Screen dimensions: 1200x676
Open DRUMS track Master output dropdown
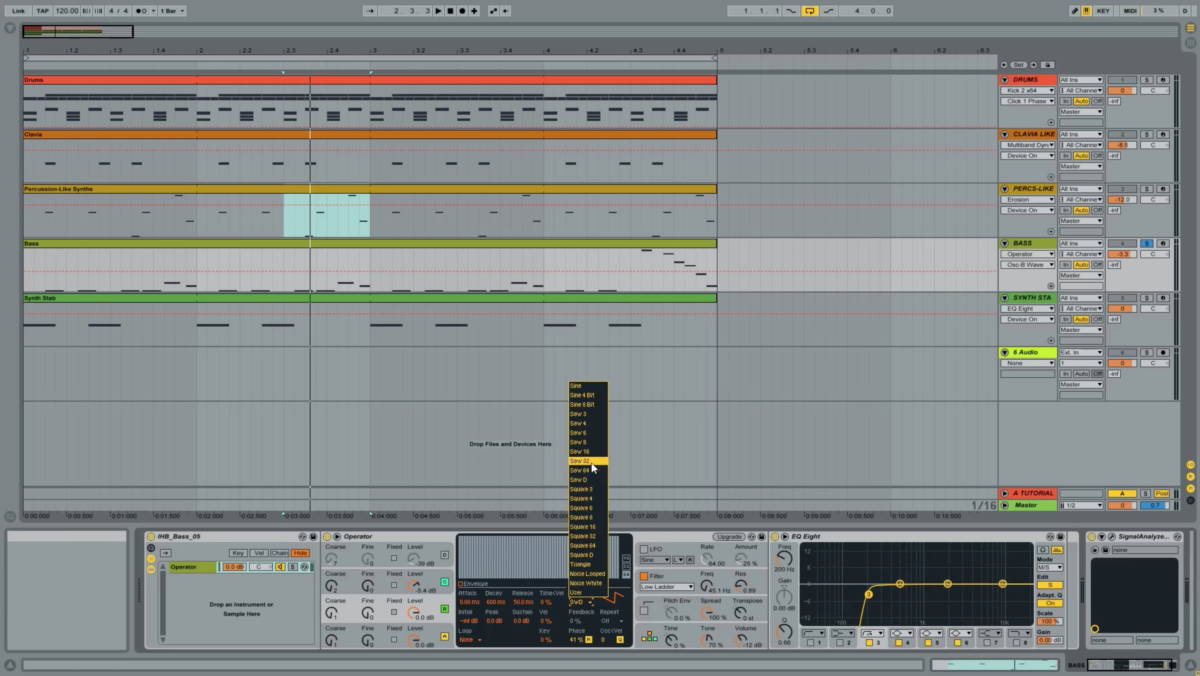(x=1081, y=112)
